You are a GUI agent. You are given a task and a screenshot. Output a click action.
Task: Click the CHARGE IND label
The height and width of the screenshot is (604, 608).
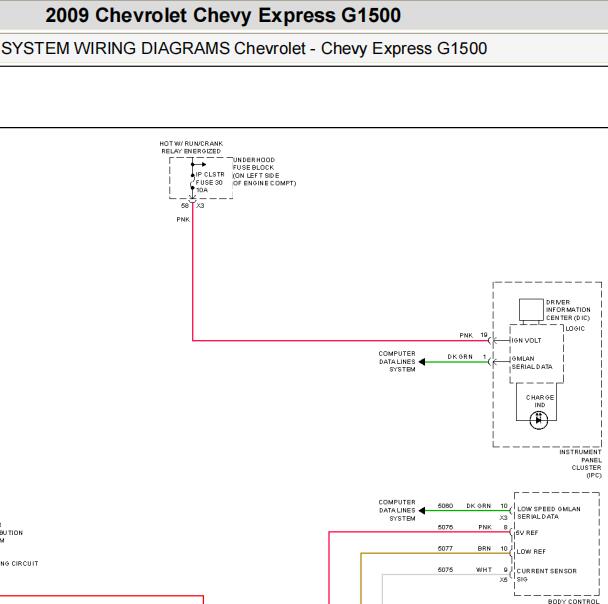tap(540, 401)
